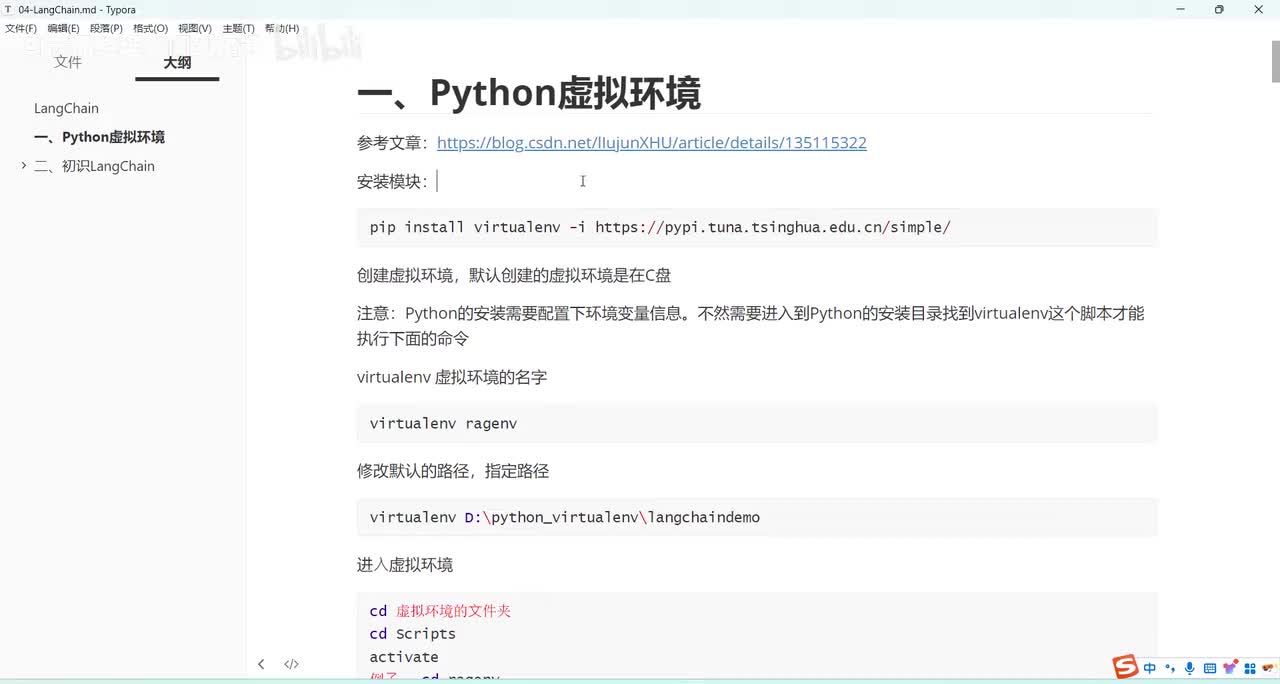Select the LangChain outline heading
Screen dimensions: 1280x684
[x=66, y=108]
